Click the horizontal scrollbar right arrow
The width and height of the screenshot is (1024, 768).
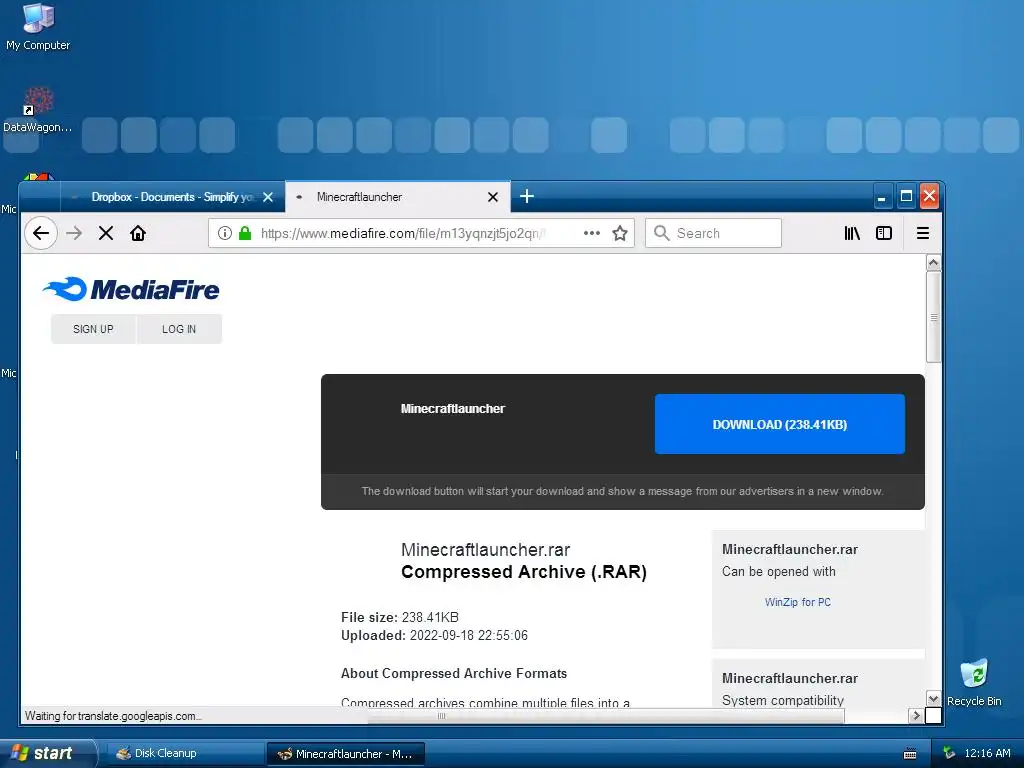coord(916,716)
